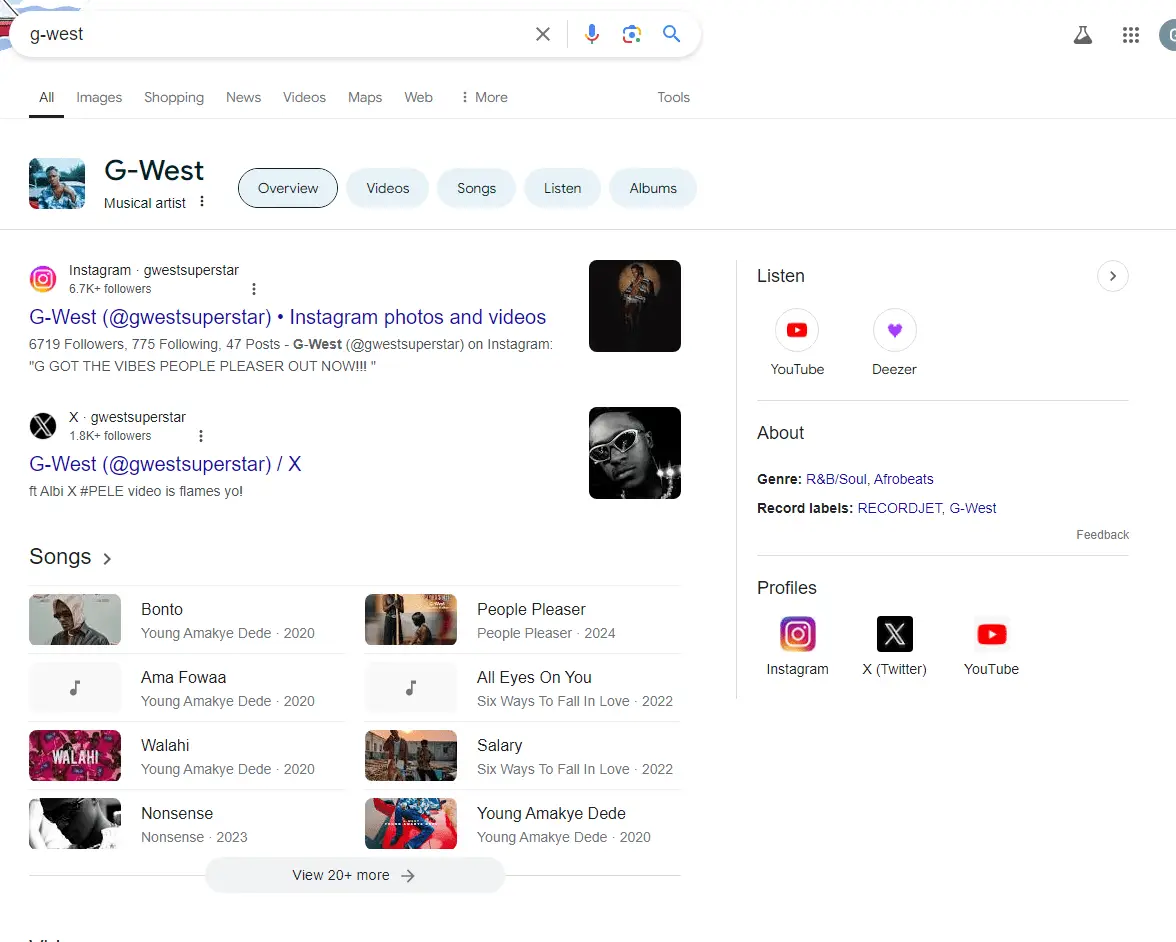Open X (Twitter) profile icon
Image resolution: width=1176 pixels, height=942 pixels.
[894, 634]
